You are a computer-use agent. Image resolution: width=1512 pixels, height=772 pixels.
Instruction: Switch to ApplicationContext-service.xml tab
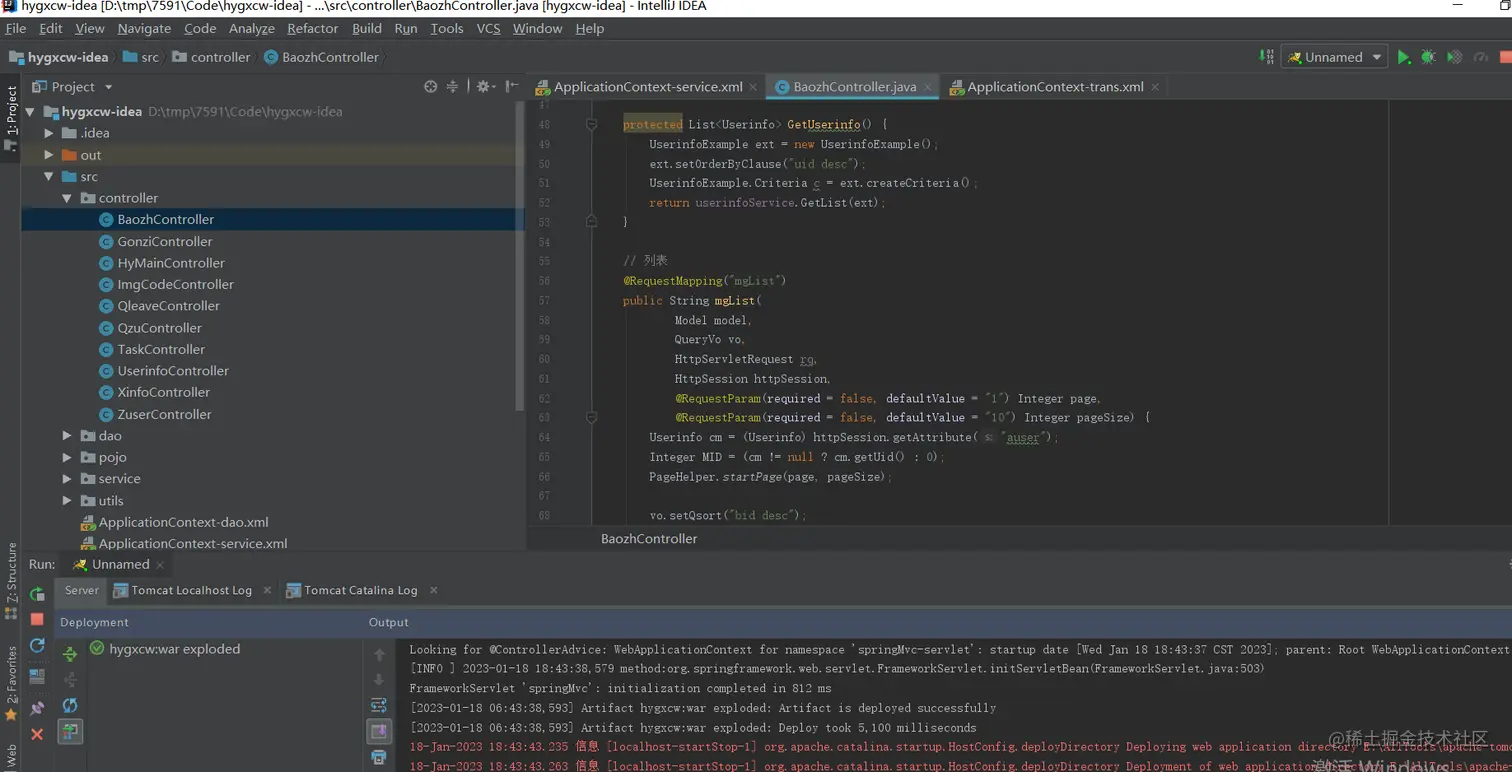click(646, 87)
